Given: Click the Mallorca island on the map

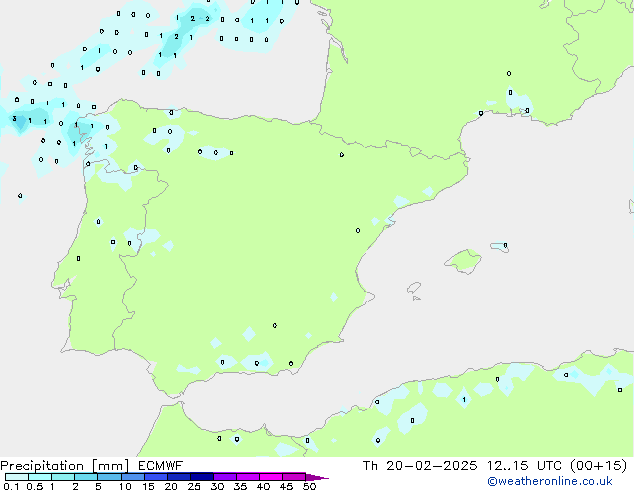Looking at the screenshot, I should pos(463,262).
